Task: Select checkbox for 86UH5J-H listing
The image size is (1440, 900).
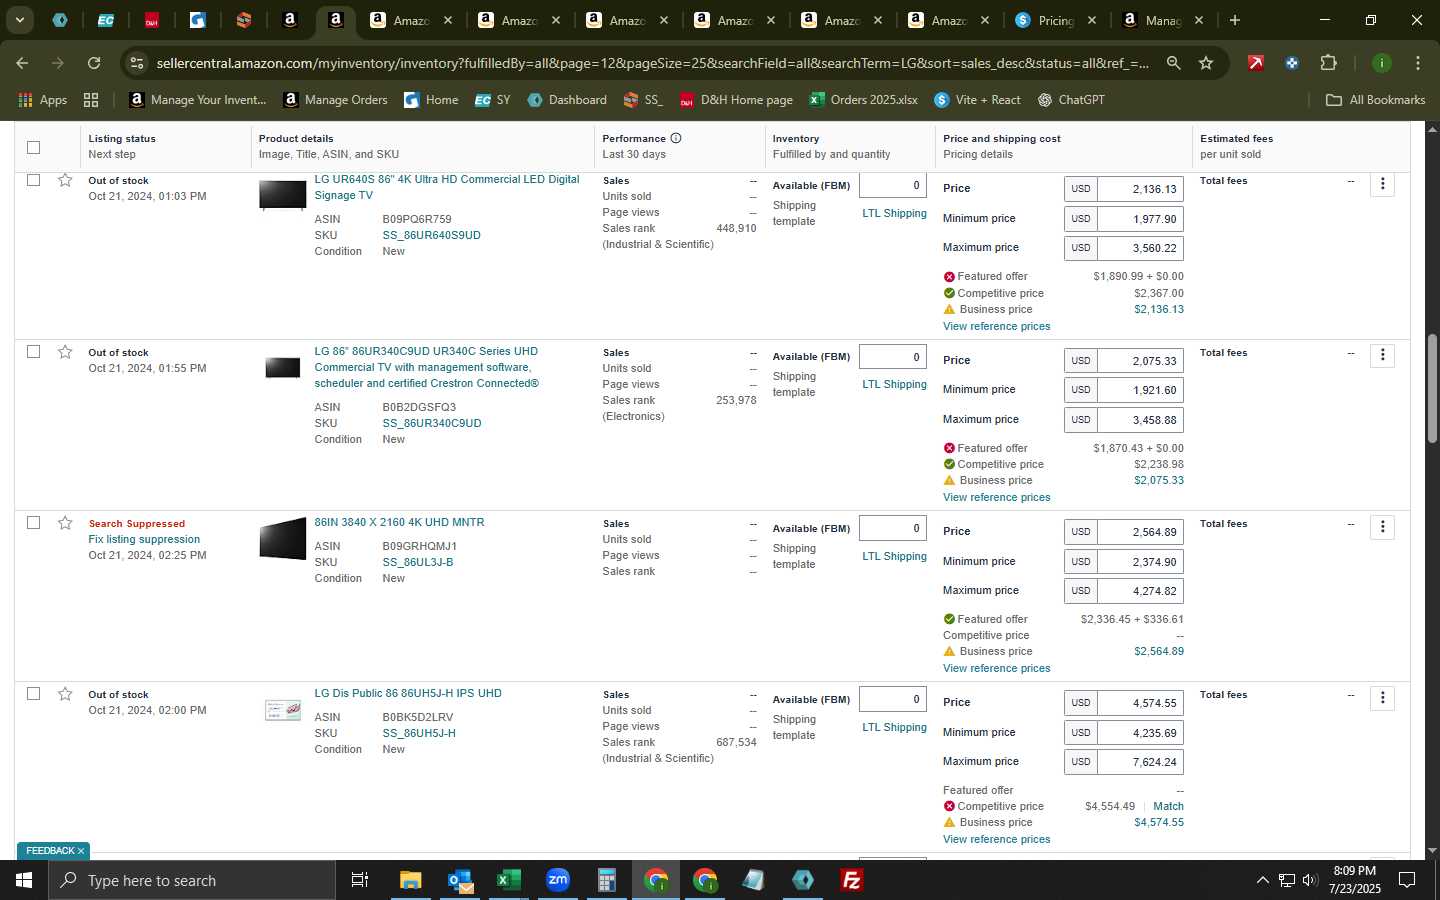Action: 33,694
